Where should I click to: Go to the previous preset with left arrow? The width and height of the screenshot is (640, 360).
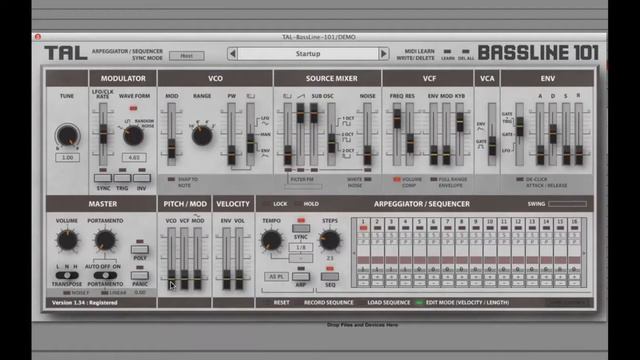[x=233, y=53]
